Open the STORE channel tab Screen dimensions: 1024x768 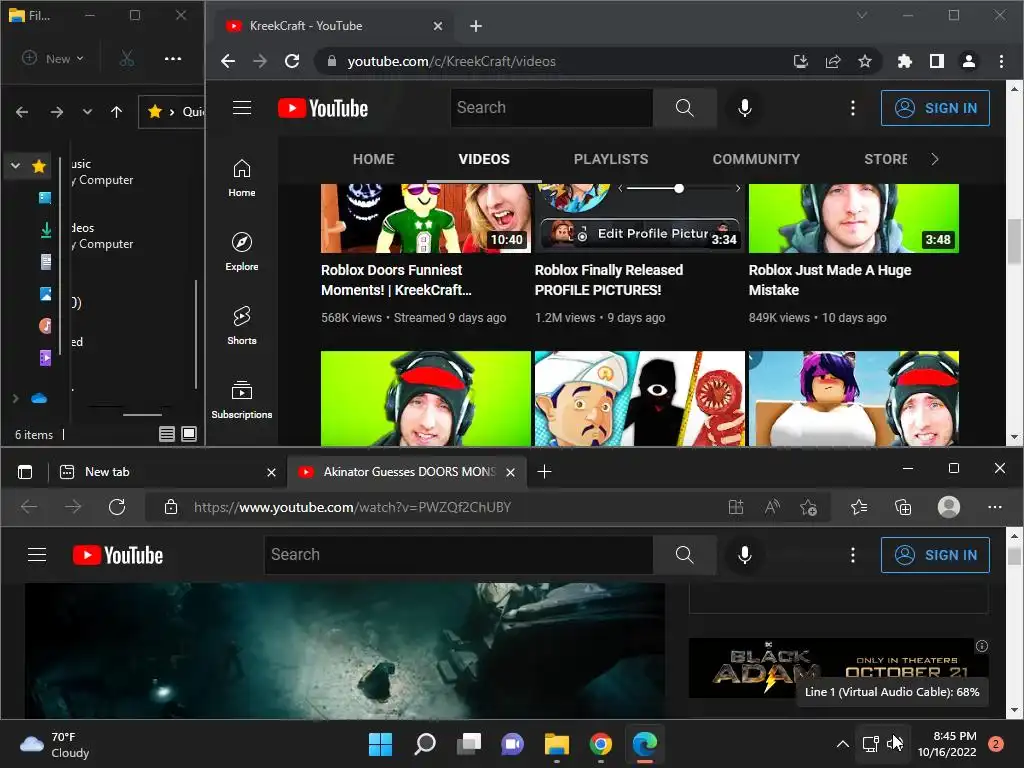(x=886, y=159)
